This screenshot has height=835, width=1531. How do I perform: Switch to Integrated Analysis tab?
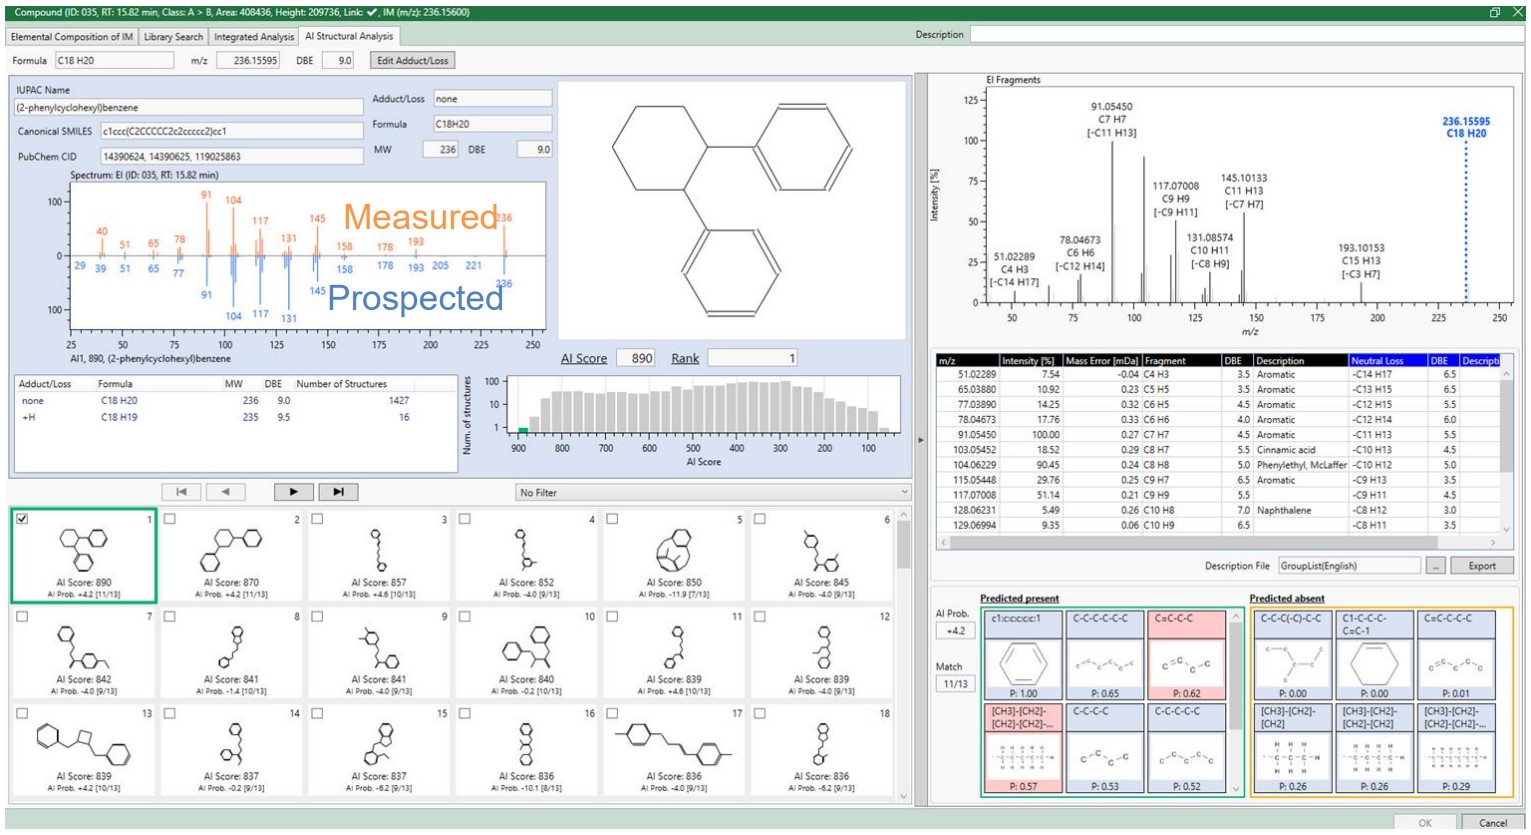(x=254, y=37)
